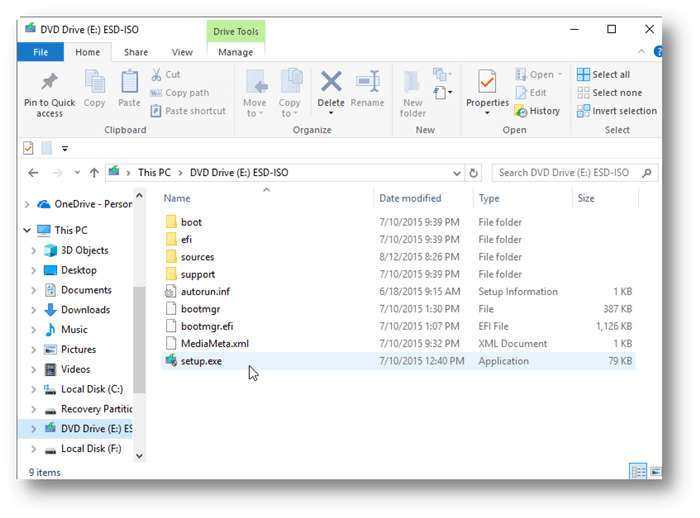Click navigation pane scroll down arrow
The width and height of the screenshot is (700, 518).
click(139, 456)
